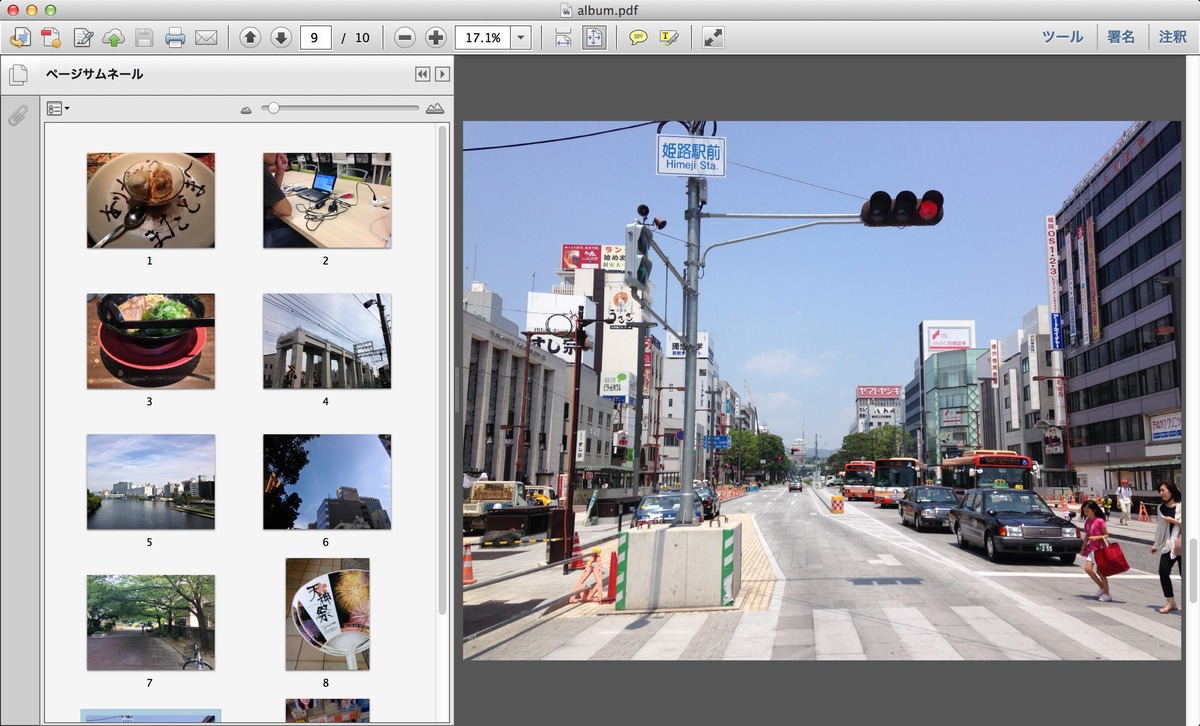Click the ページサムネール panel title
The image size is (1200, 726).
(94, 74)
